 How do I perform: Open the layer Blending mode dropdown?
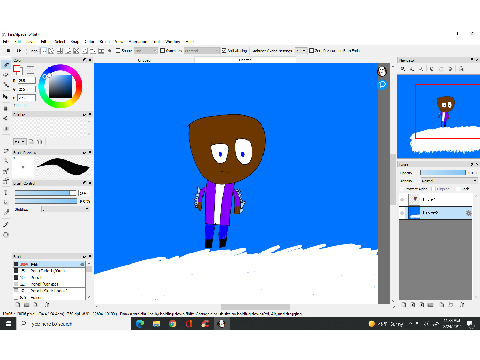(x=449, y=181)
